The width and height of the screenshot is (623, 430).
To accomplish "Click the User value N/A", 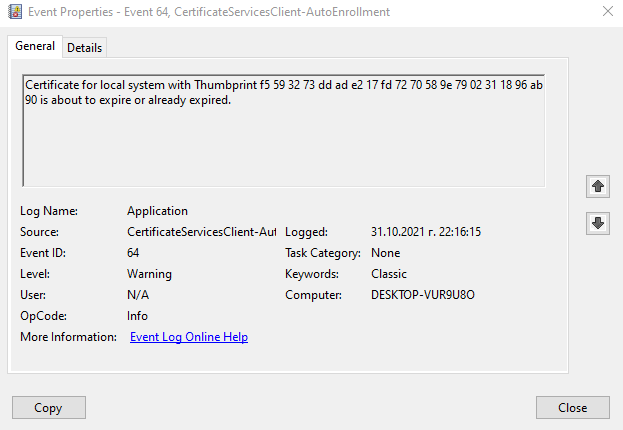I will pyautogui.click(x=138, y=295).
